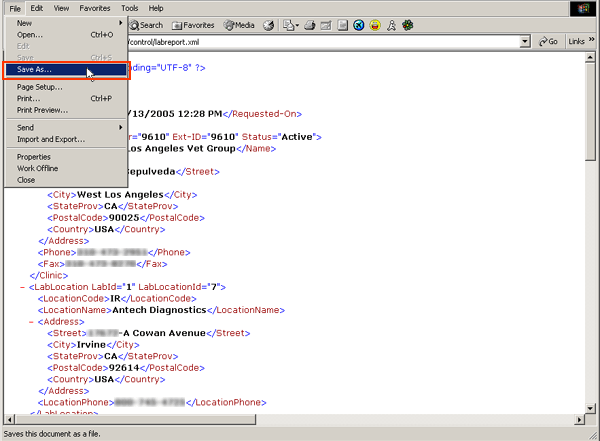600x441 pixels.
Task: Choose Open... from the File menu
Action: [x=67, y=35]
